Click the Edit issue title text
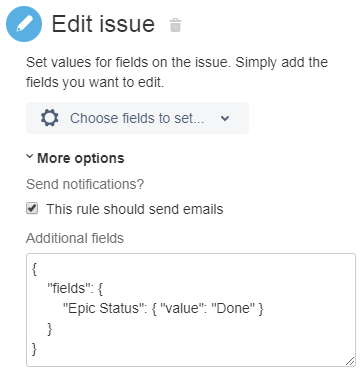This screenshot has height=377, width=363. coord(103,24)
